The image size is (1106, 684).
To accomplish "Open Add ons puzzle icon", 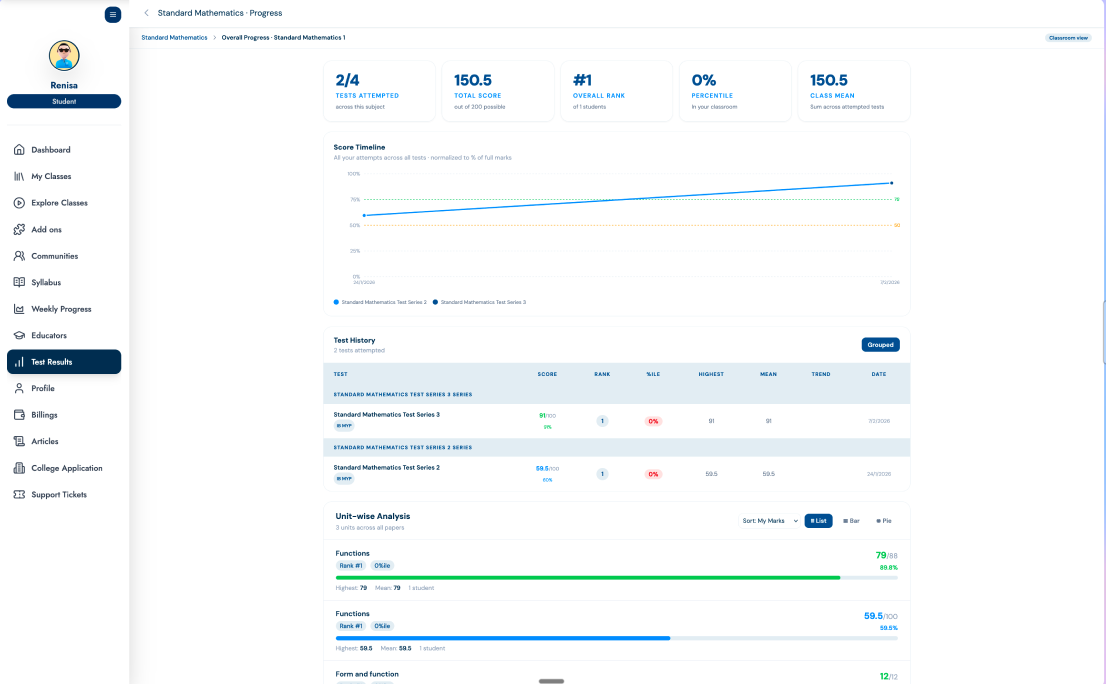I will tap(19, 229).
